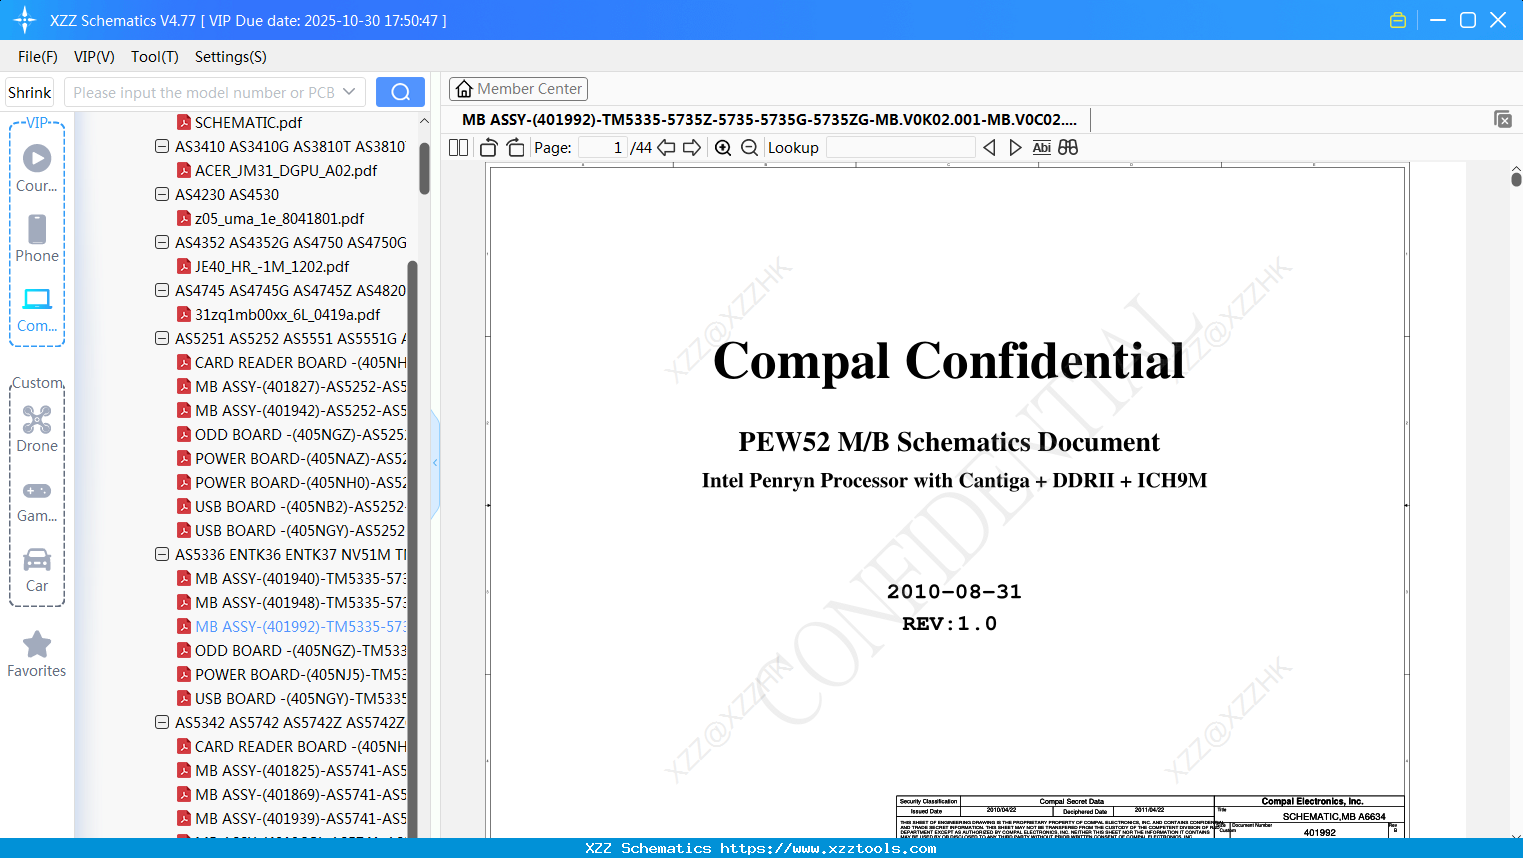Image resolution: width=1523 pixels, height=858 pixels.
Task: Click the file tree vertical scrollbar
Action: pos(424,166)
